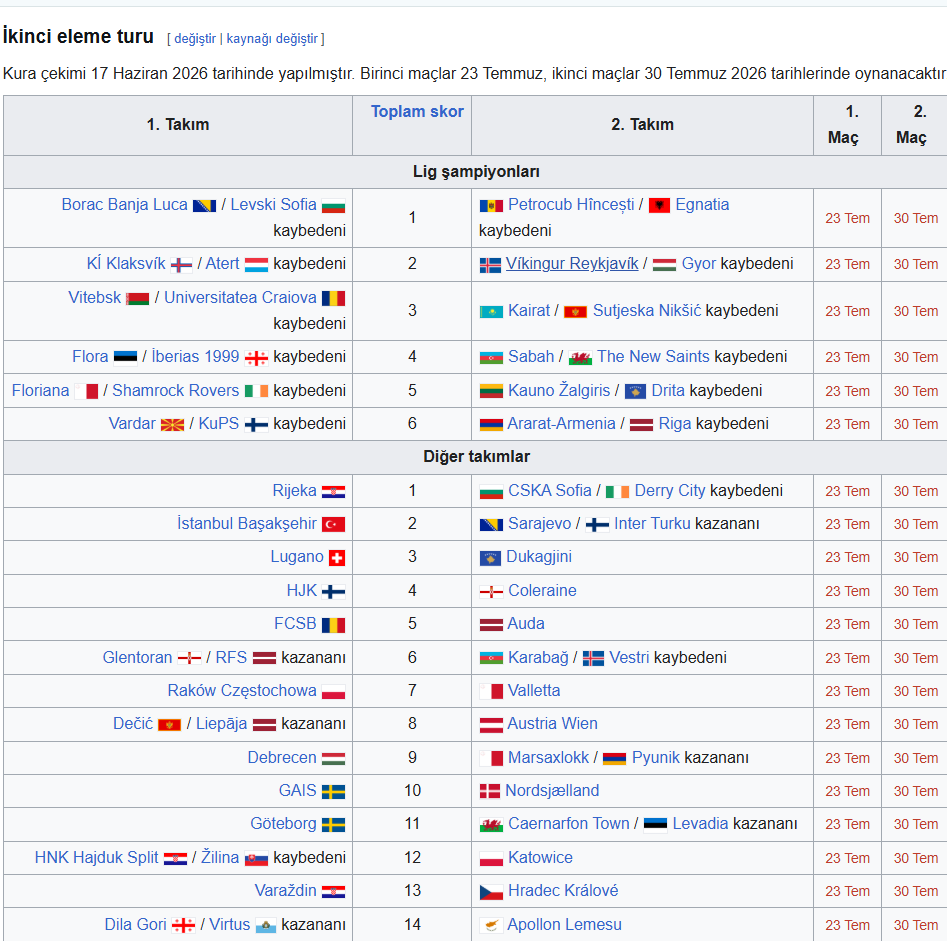Open the İstanbul Başakşehir link
The image size is (947, 941).
point(246,524)
